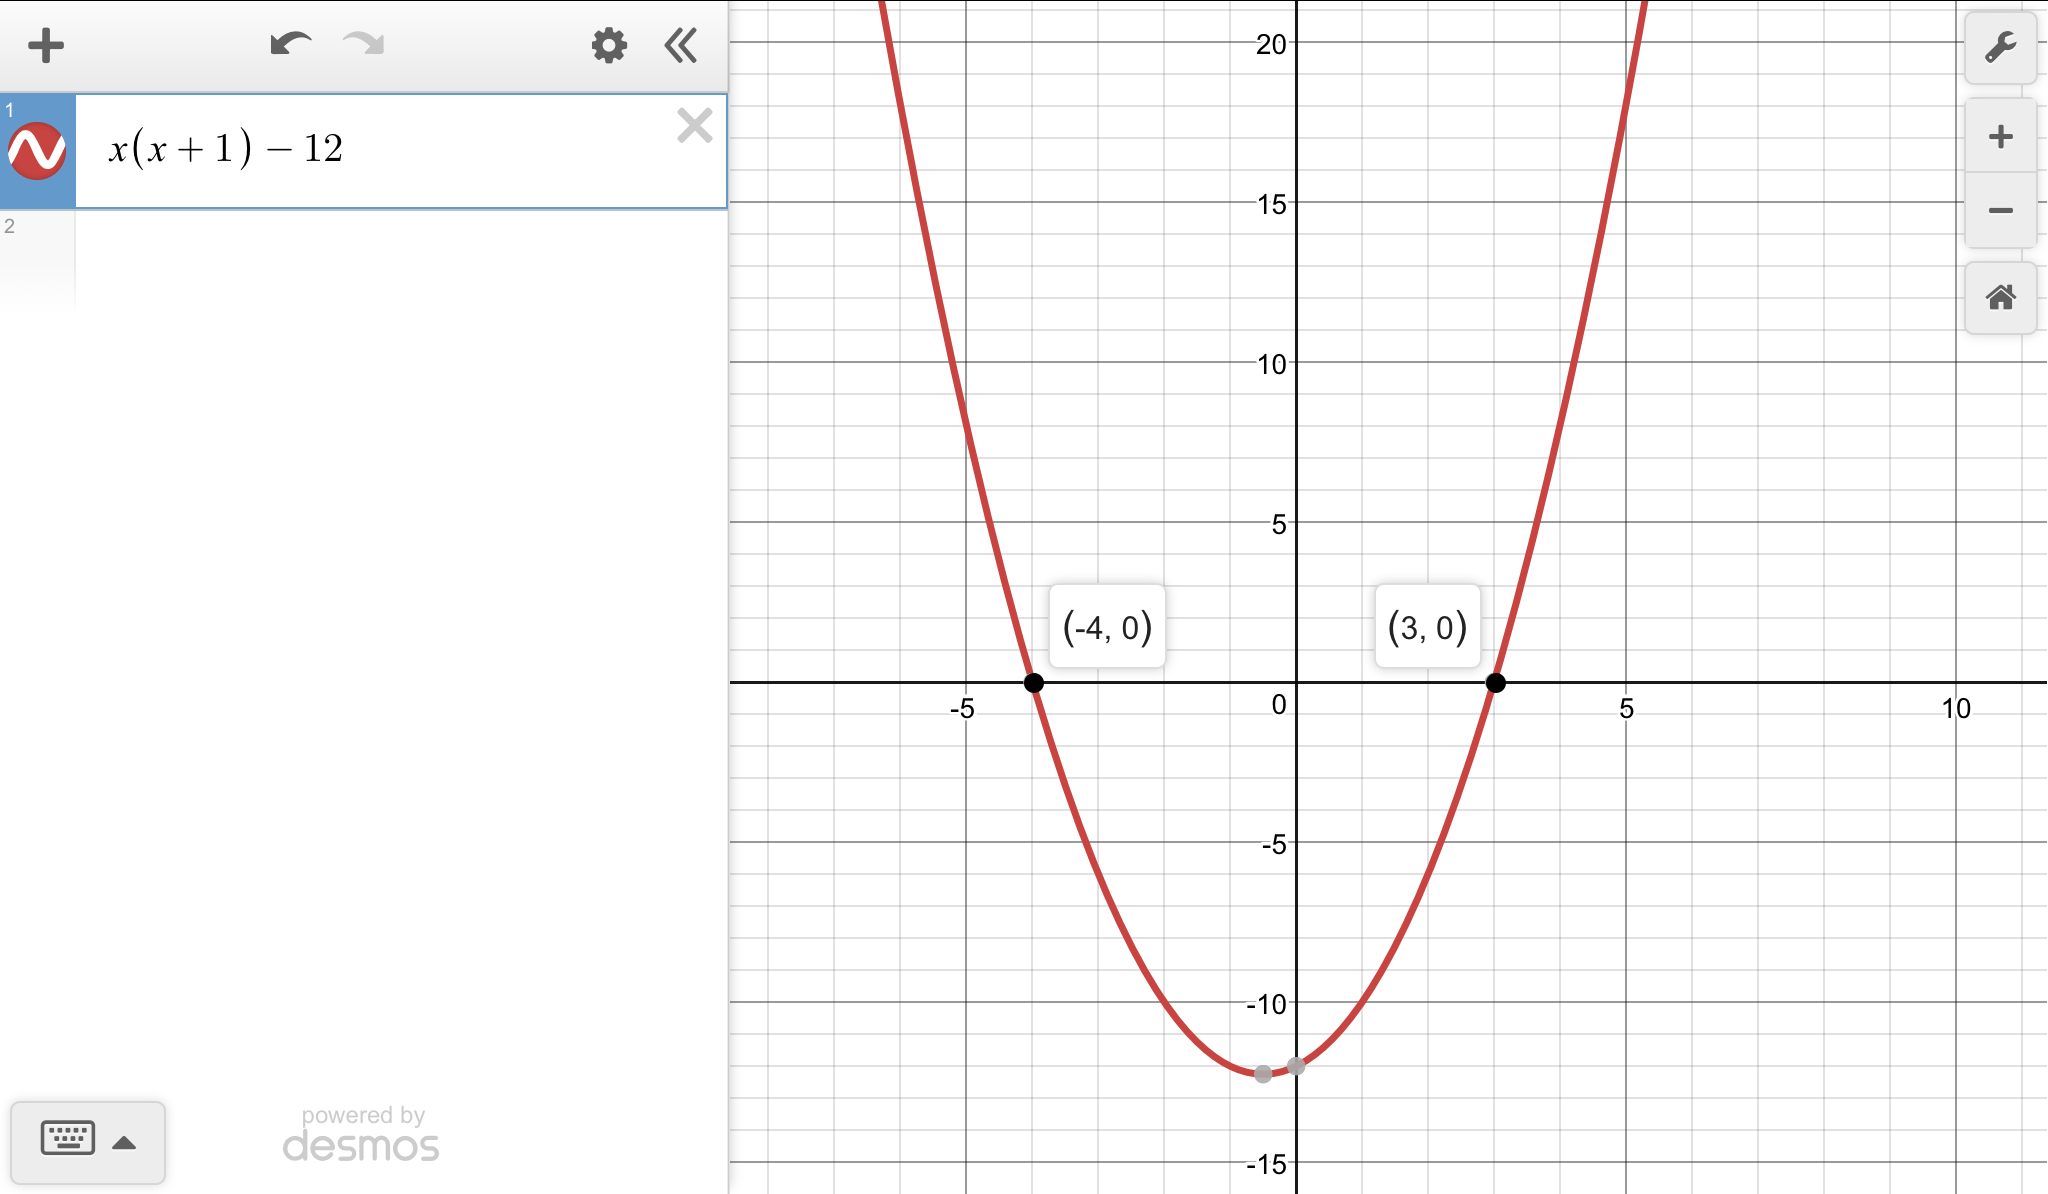This screenshot has width=2048, height=1194.
Task: Expand keyboard options arrow
Action: [x=124, y=1142]
